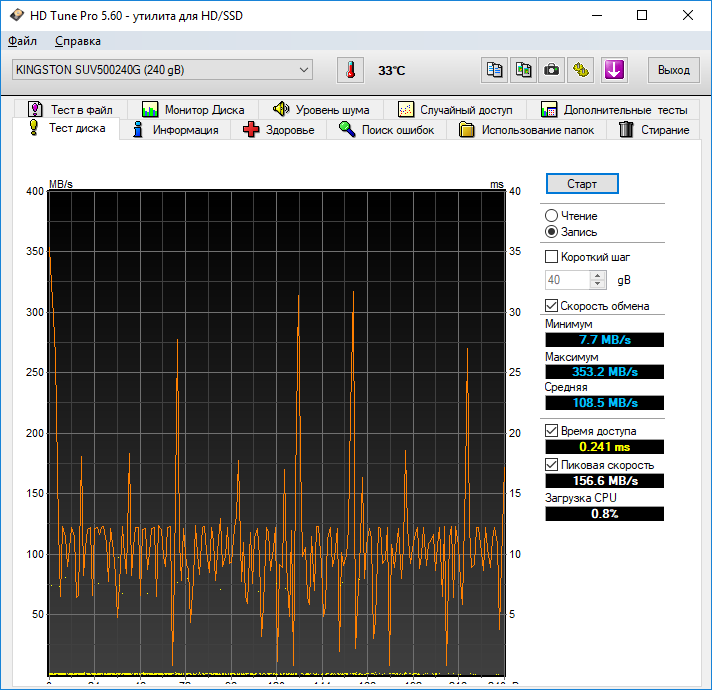Screen dimensions: 712x690
Task: Click the yellow options gear icon
Action: coord(582,70)
